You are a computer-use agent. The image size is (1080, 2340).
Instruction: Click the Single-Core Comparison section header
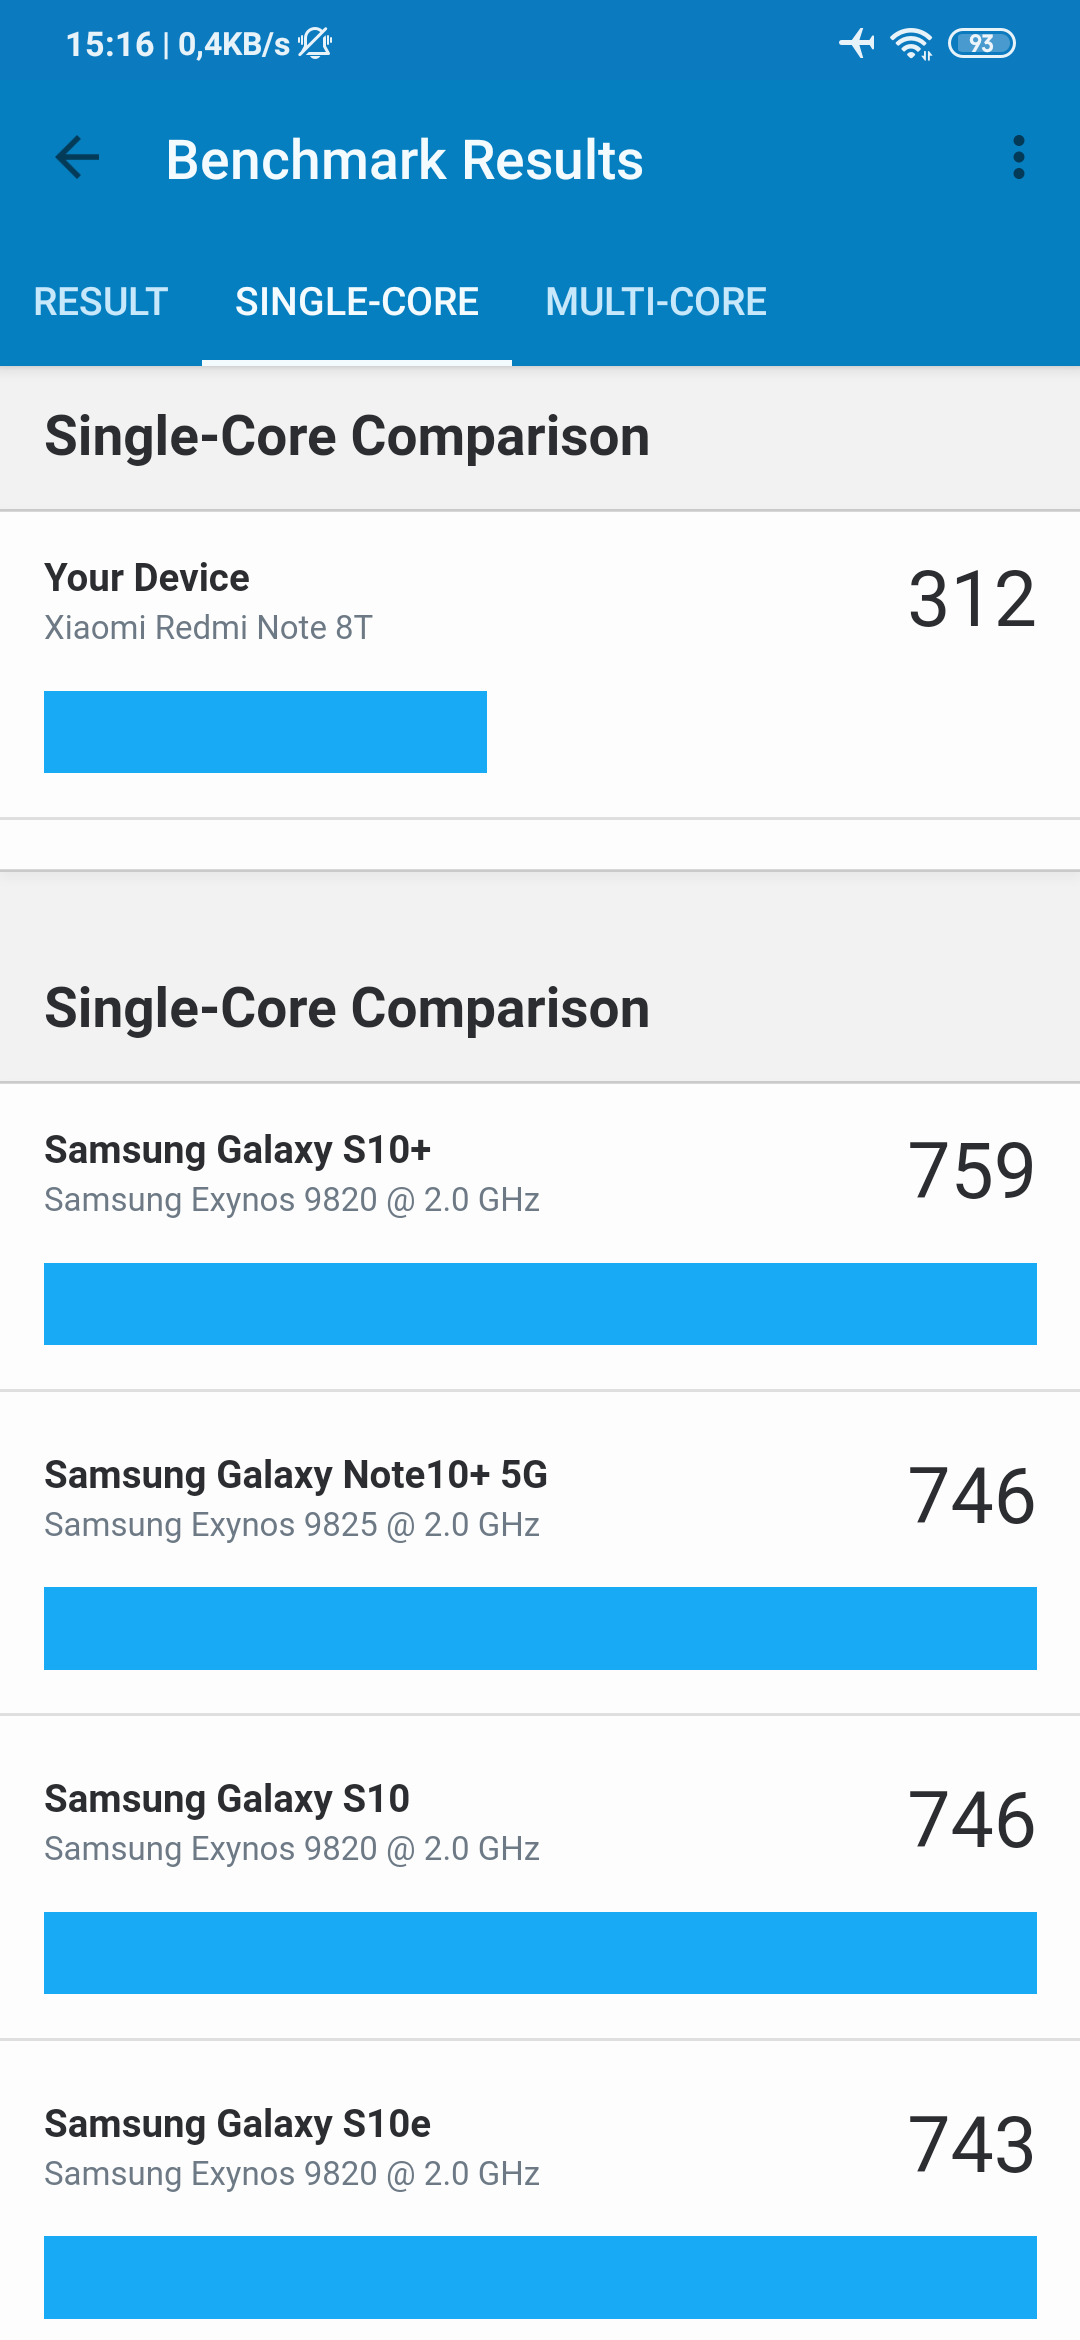346,437
